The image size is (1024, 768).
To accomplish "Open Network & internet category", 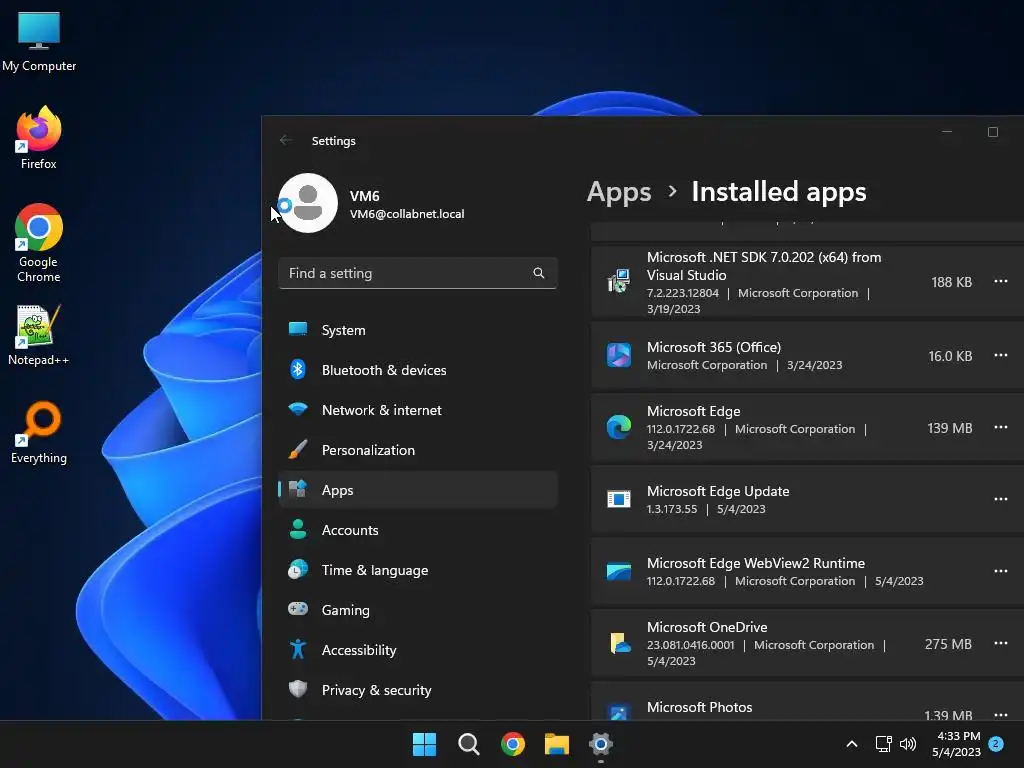I will click(x=418, y=410).
